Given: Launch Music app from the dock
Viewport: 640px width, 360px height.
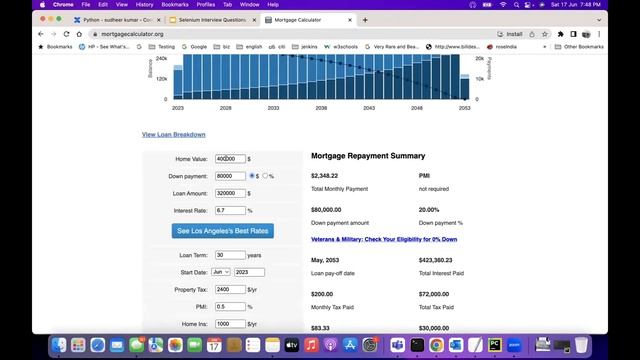Looking at the screenshot, I should [311, 345].
